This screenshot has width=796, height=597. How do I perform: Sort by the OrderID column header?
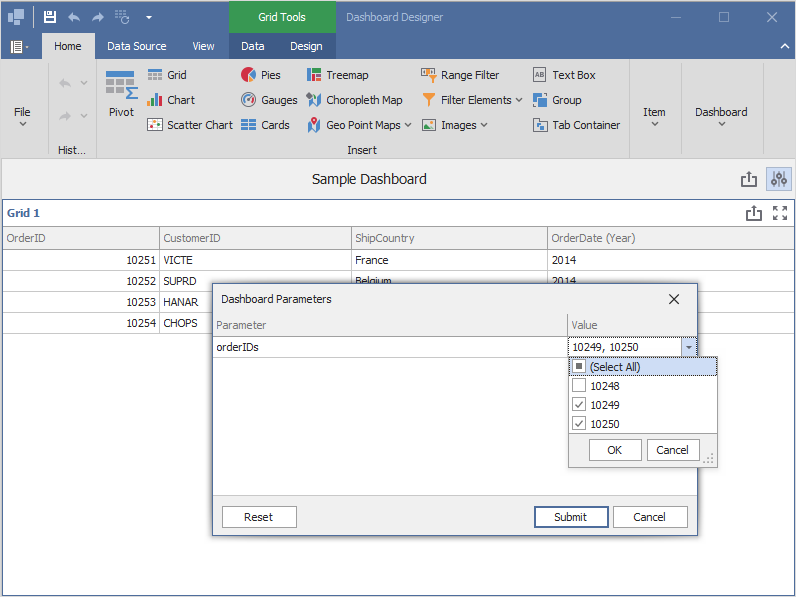(x=81, y=238)
